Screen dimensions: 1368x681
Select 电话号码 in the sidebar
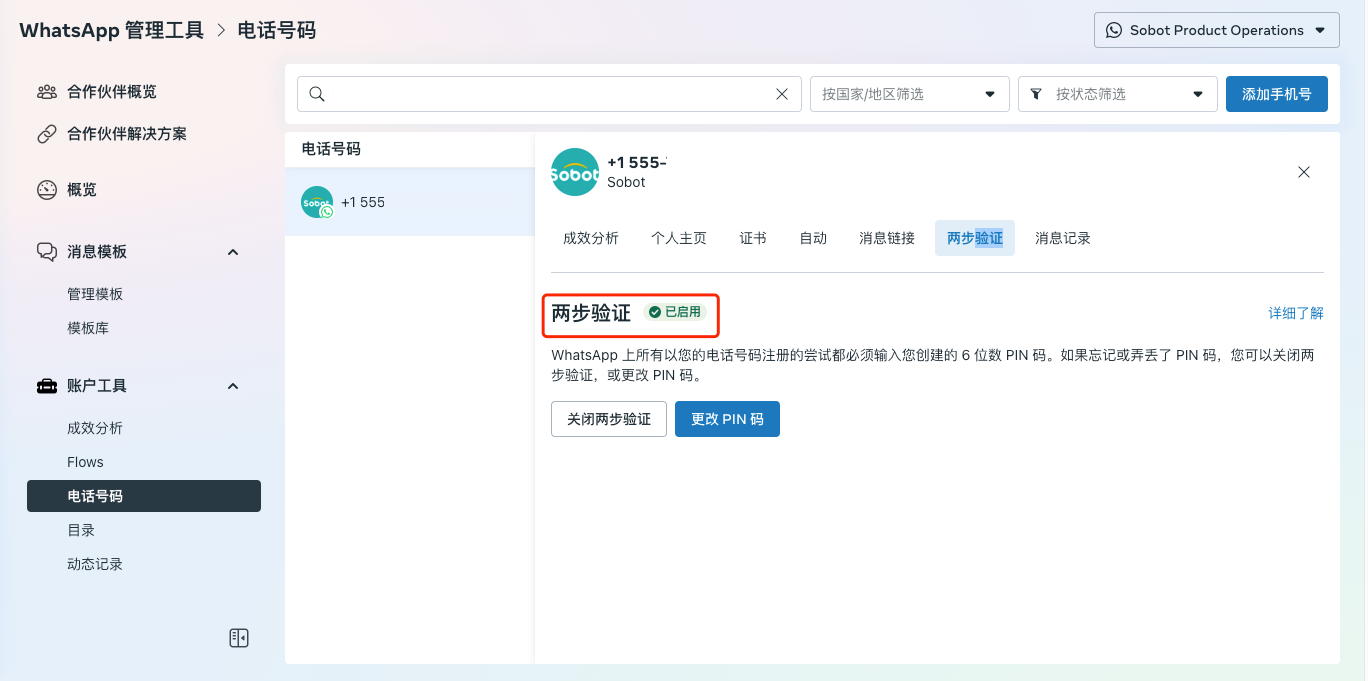144,496
